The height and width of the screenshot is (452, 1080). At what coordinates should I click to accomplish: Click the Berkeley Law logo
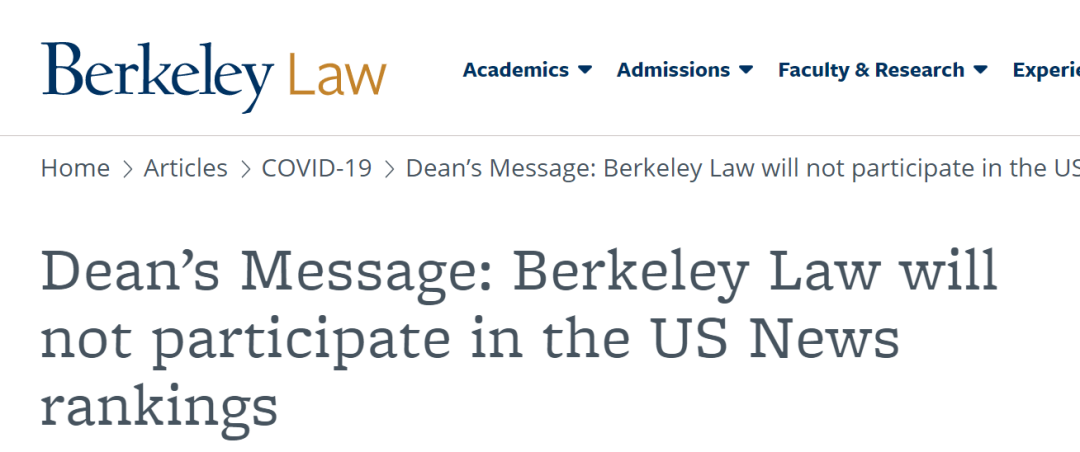pos(214,74)
